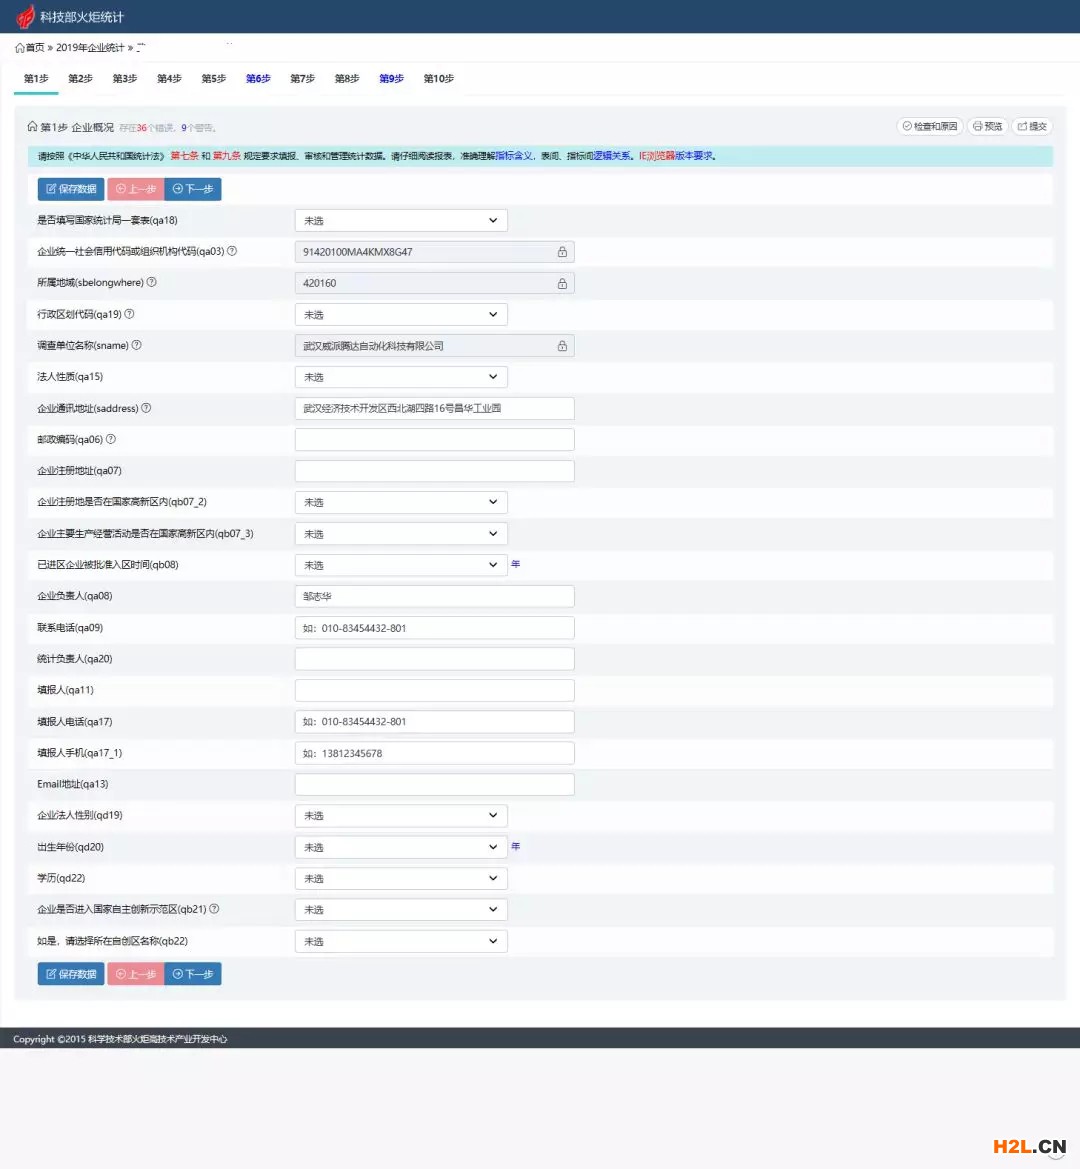Image resolution: width=1080 pixels, height=1169 pixels.
Task: Click the help icon next to 企业统一社会信用代码(qa03)
Action: click(232, 251)
